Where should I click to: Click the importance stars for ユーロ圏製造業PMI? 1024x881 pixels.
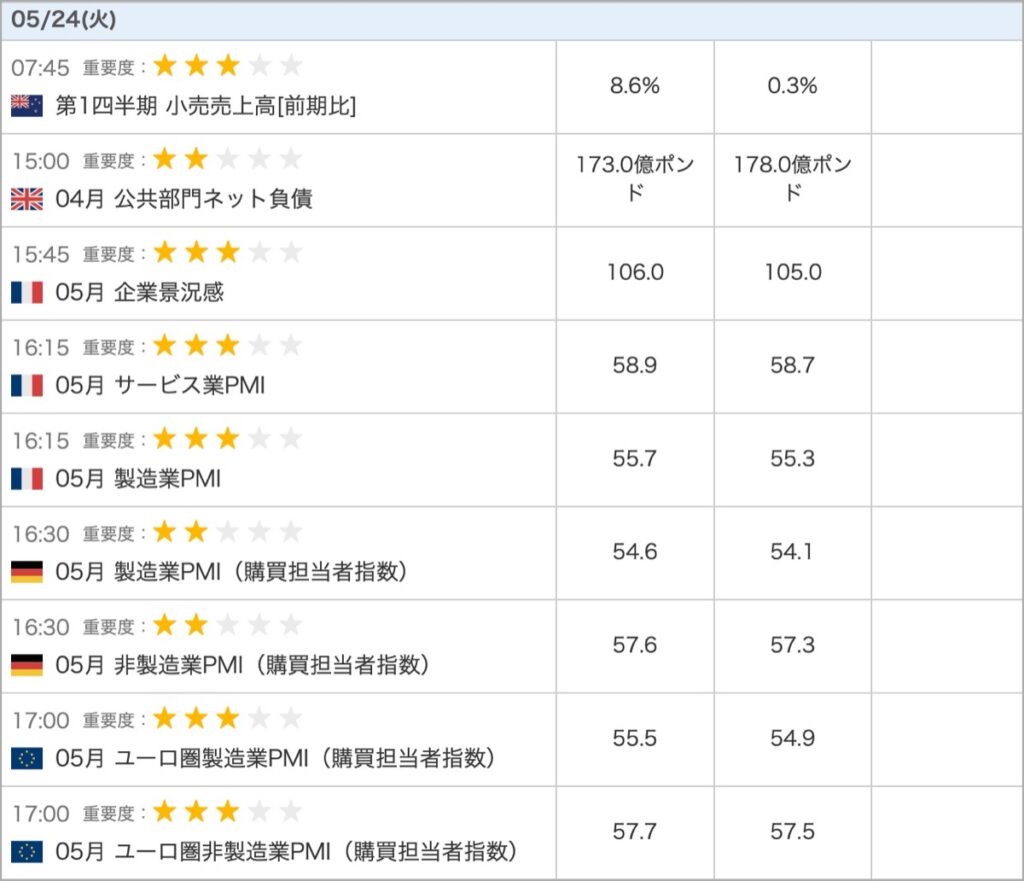(227, 718)
